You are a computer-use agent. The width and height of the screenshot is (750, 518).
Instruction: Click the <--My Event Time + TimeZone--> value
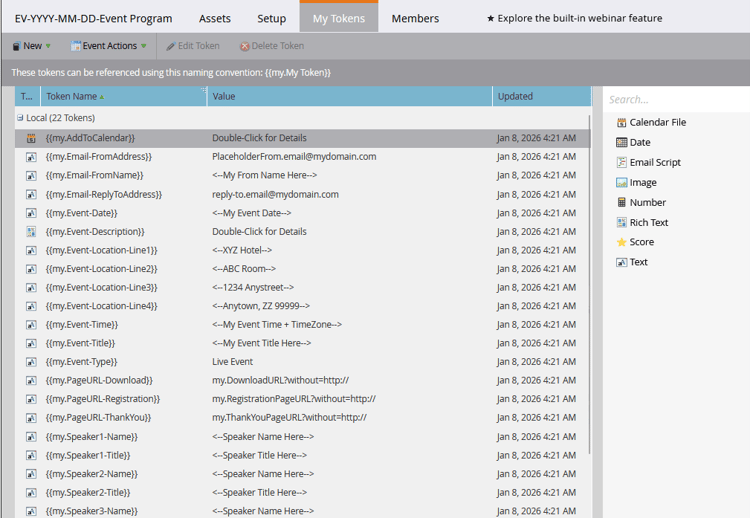pos(277,325)
